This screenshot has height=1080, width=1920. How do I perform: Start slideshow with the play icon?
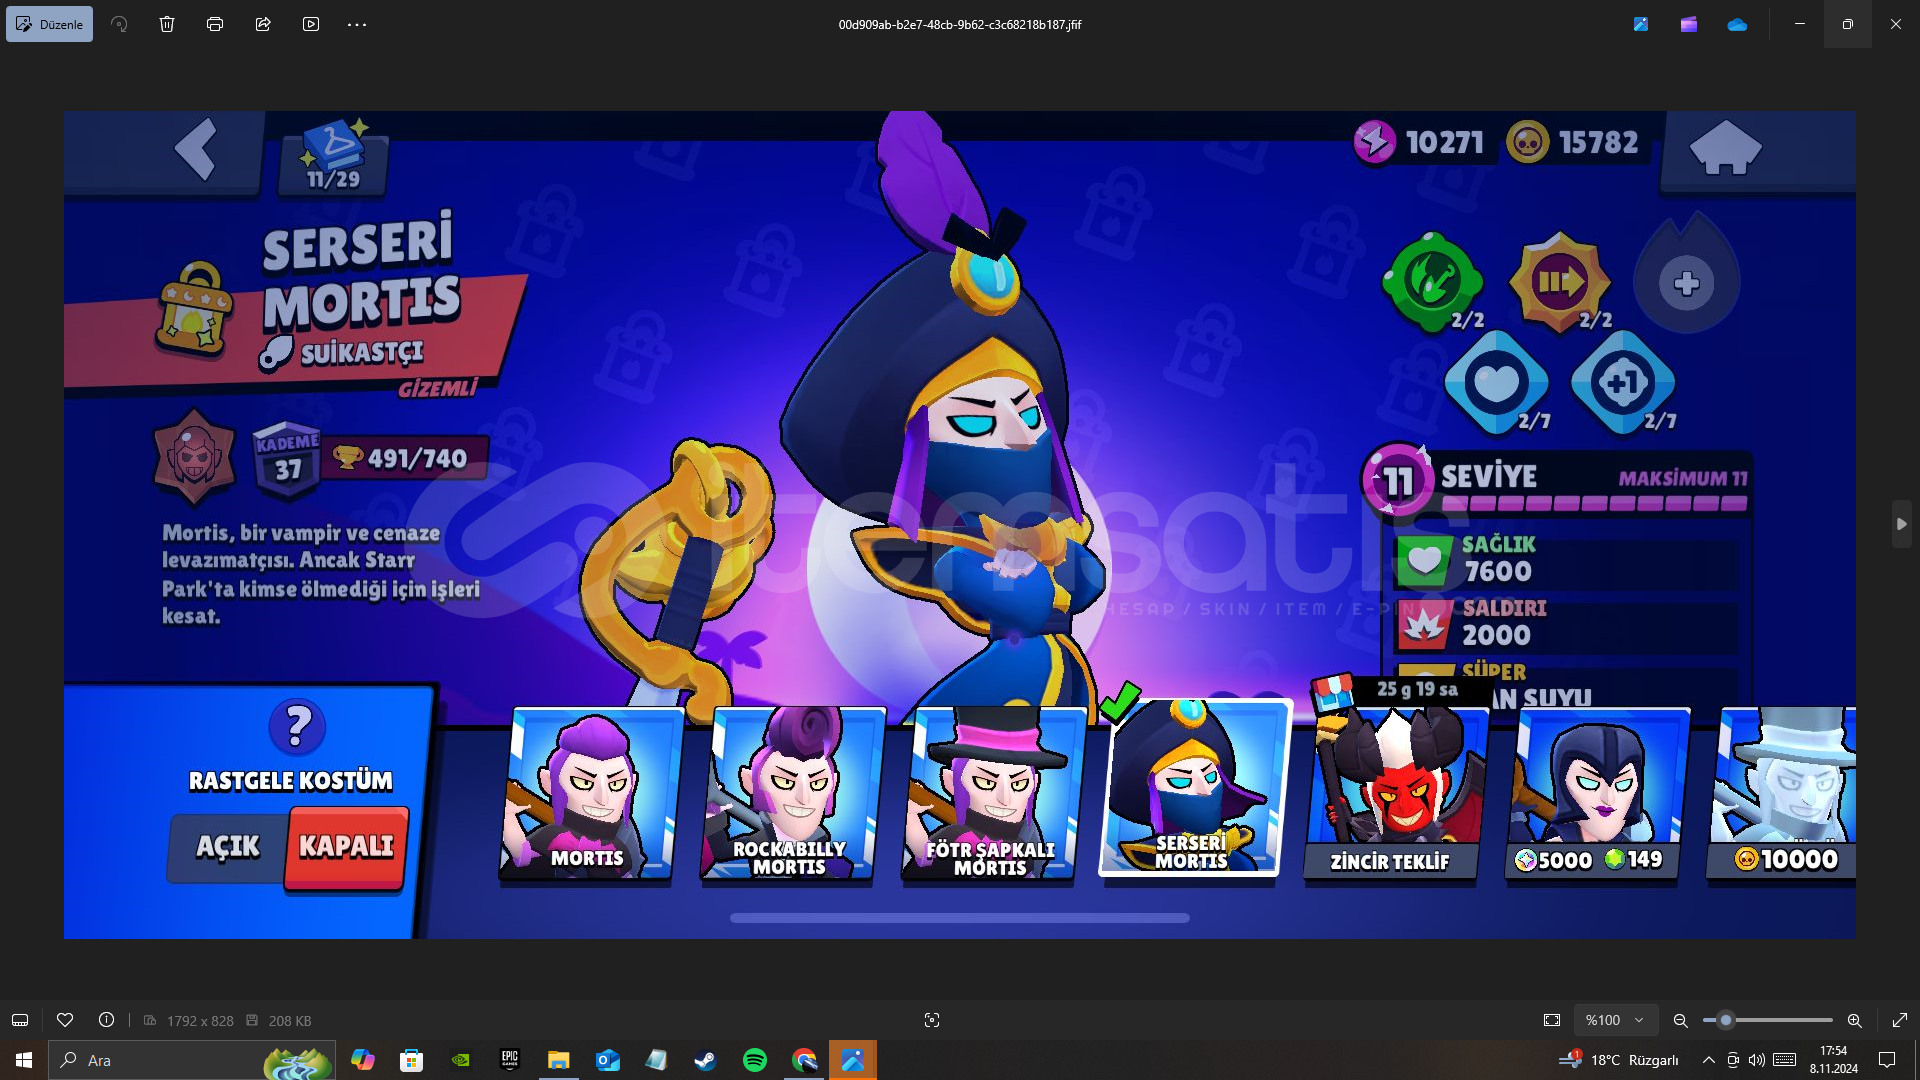point(311,24)
